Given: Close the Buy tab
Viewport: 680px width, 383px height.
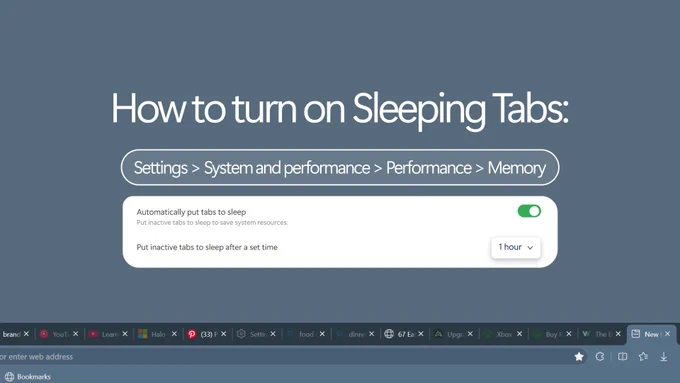Looking at the screenshot, I should pyautogui.click(x=569, y=334).
